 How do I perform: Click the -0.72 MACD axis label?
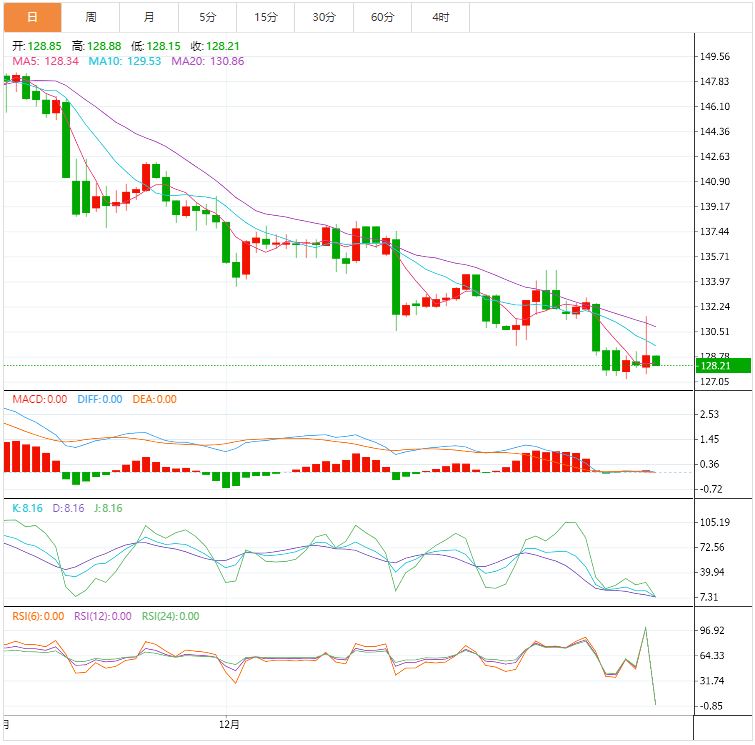(x=711, y=489)
